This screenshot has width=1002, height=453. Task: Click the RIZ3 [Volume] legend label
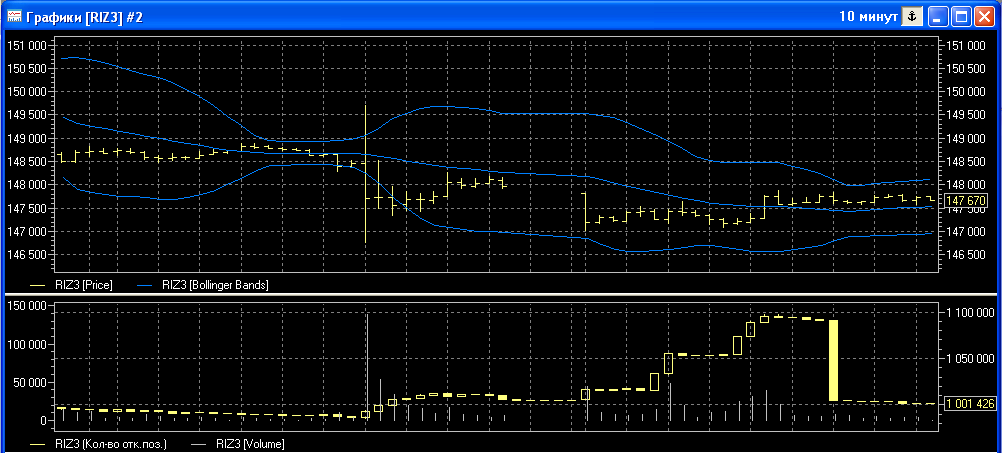coord(250,442)
